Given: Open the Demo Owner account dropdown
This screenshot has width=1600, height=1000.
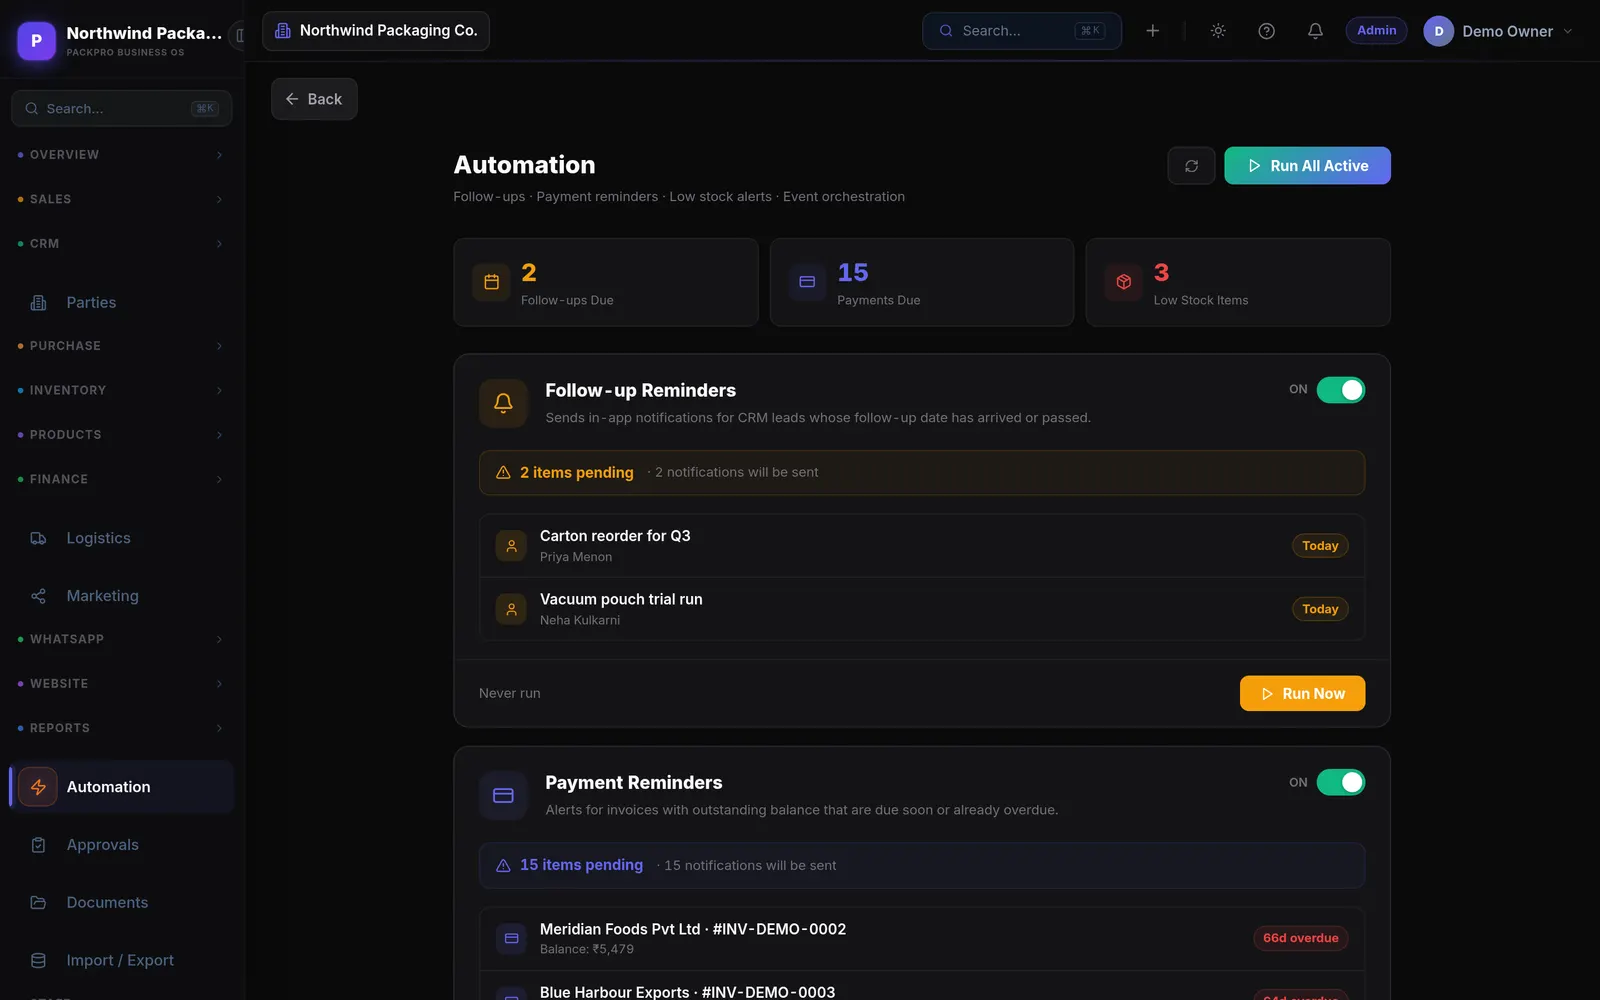Looking at the screenshot, I should tap(1498, 31).
